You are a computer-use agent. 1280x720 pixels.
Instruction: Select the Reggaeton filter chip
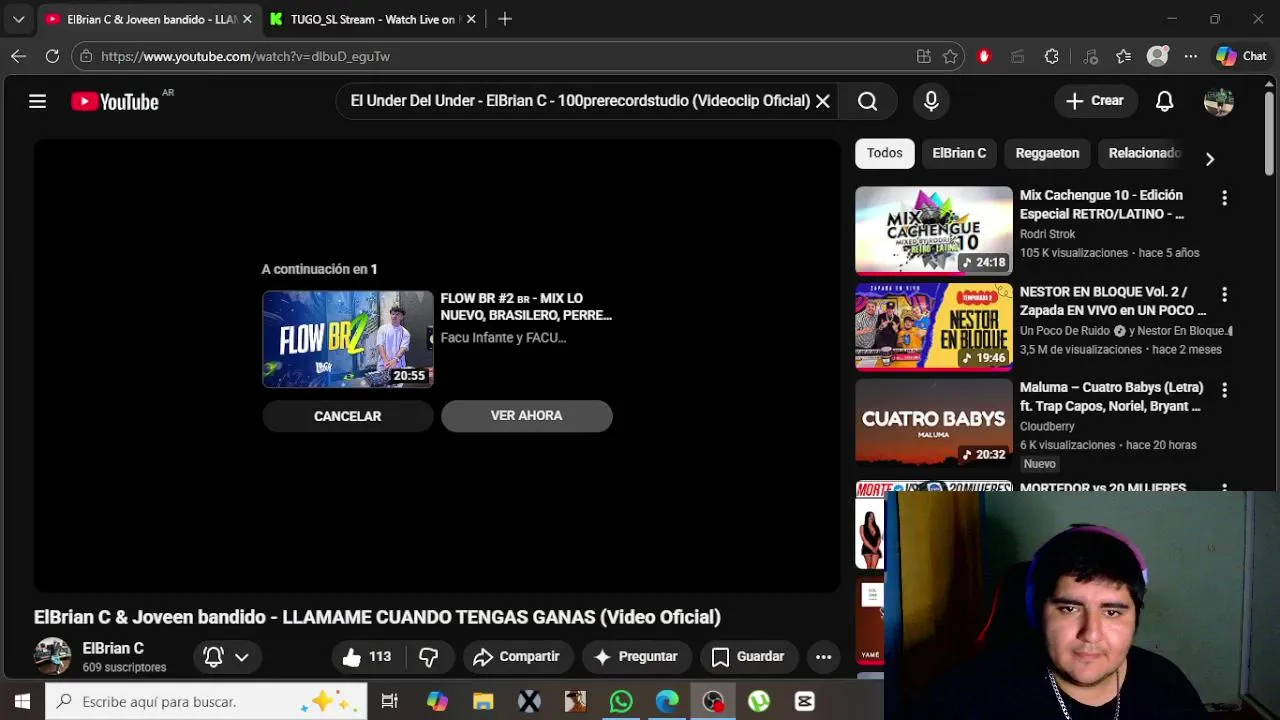click(1047, 153)
